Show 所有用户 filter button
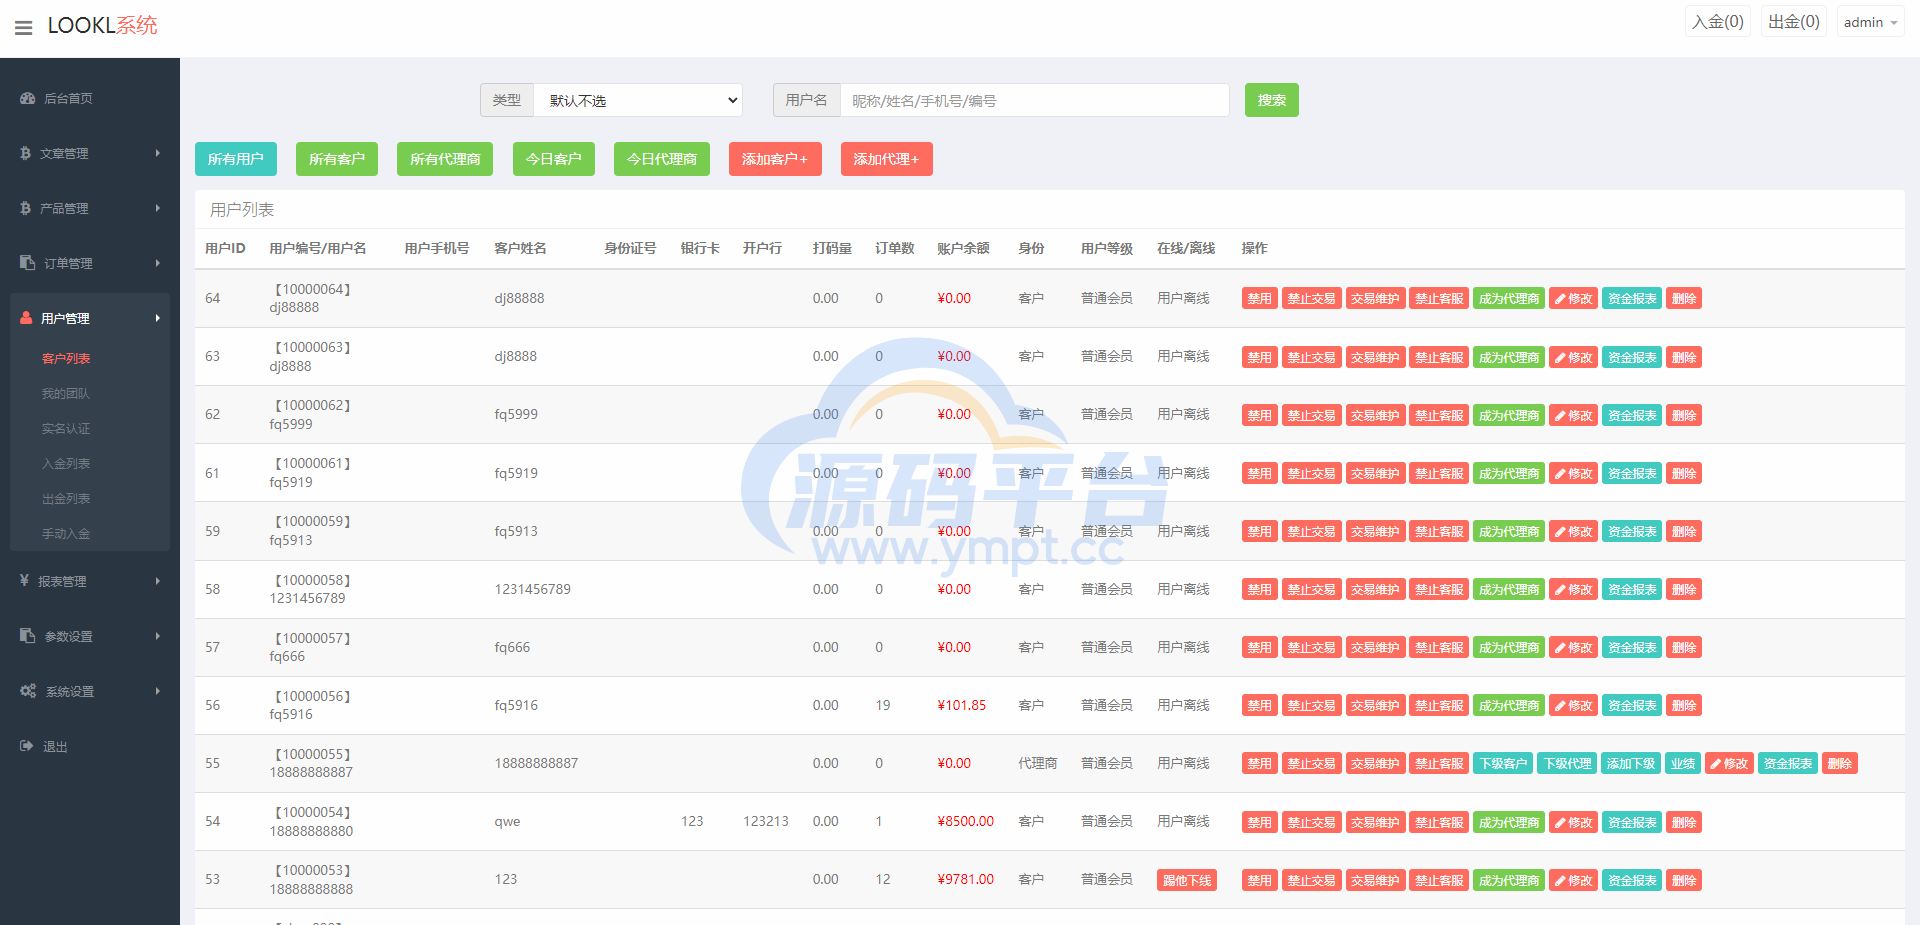Image resolution: width=1920 pixels, height=925 pixels. [236, 159]
